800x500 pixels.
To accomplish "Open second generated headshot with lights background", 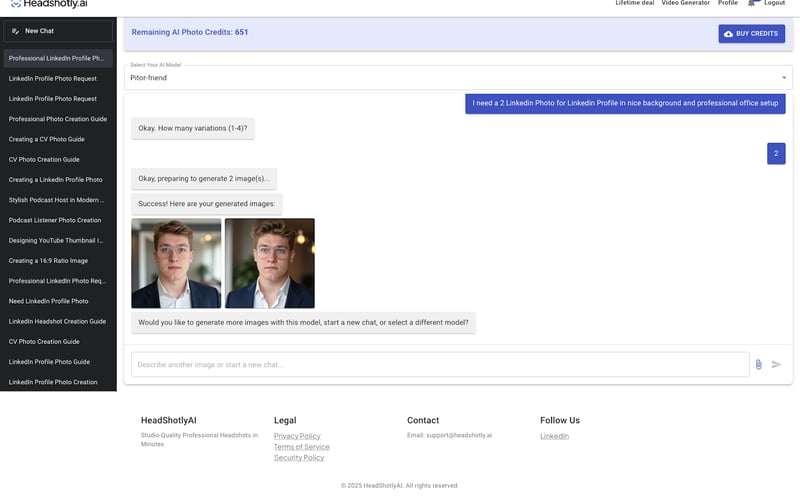I will click(269, 263).
